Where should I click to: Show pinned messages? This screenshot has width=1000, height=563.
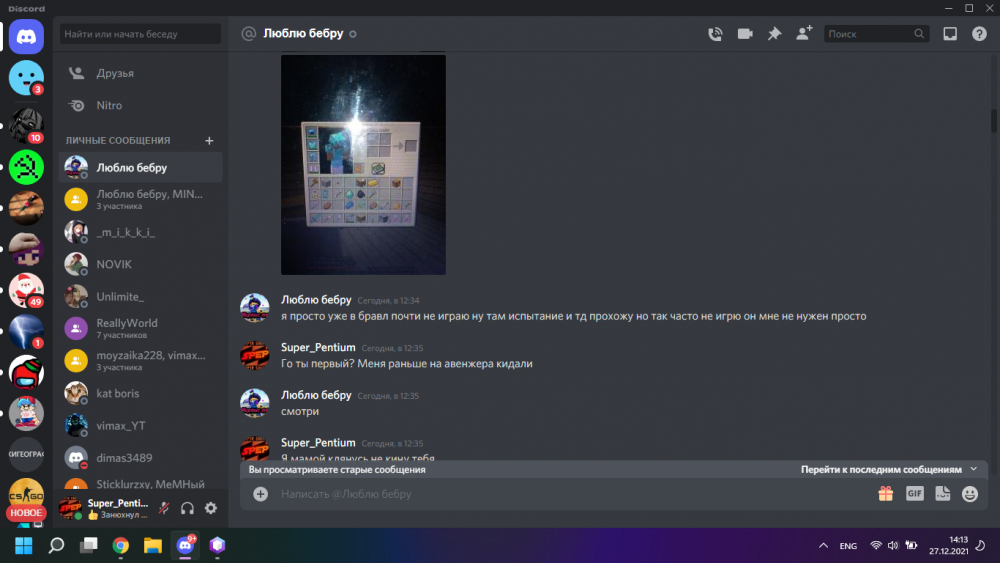(774, 34)
